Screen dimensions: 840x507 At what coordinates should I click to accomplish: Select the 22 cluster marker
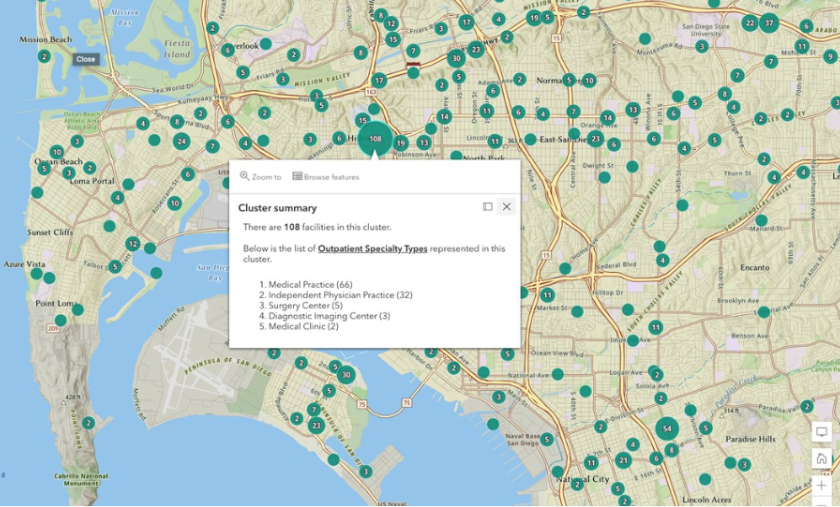coord(750,23)
